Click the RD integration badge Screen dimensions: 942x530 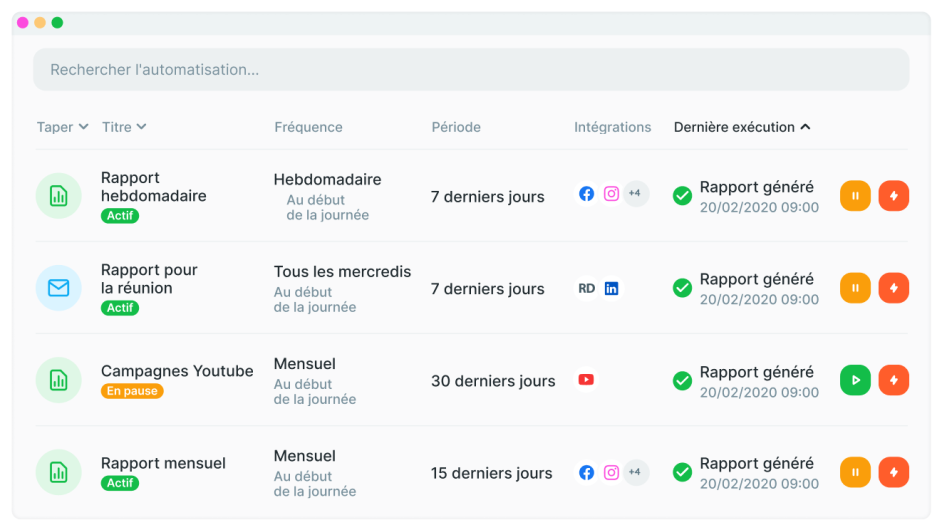pos(586,288)
